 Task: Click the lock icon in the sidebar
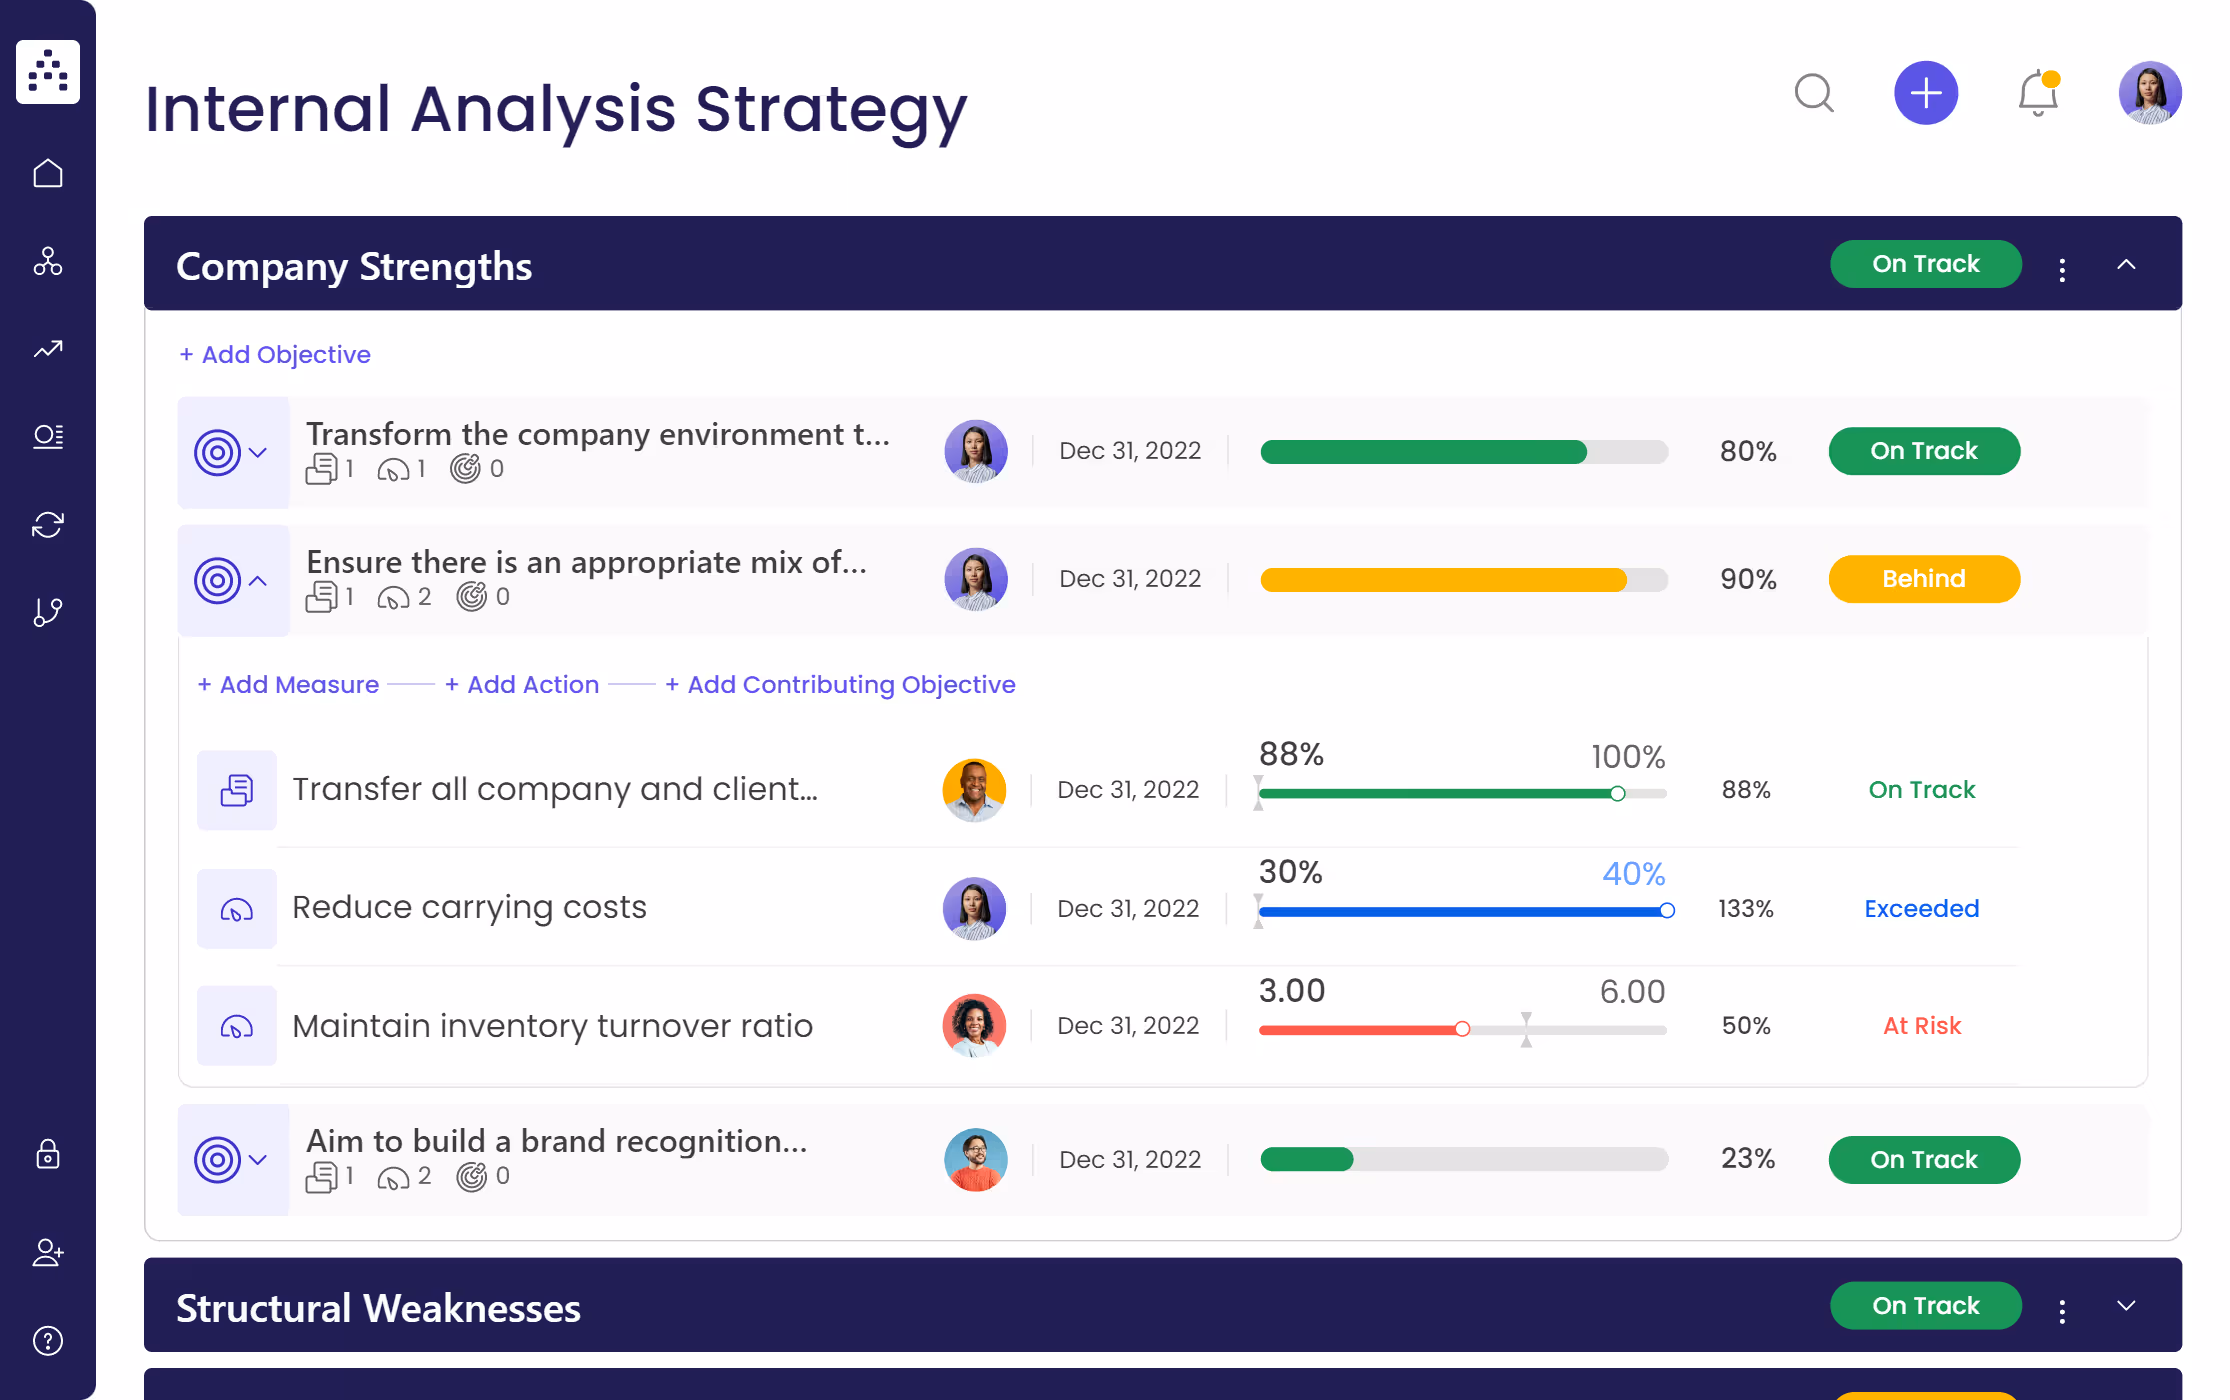(48, 1156)
